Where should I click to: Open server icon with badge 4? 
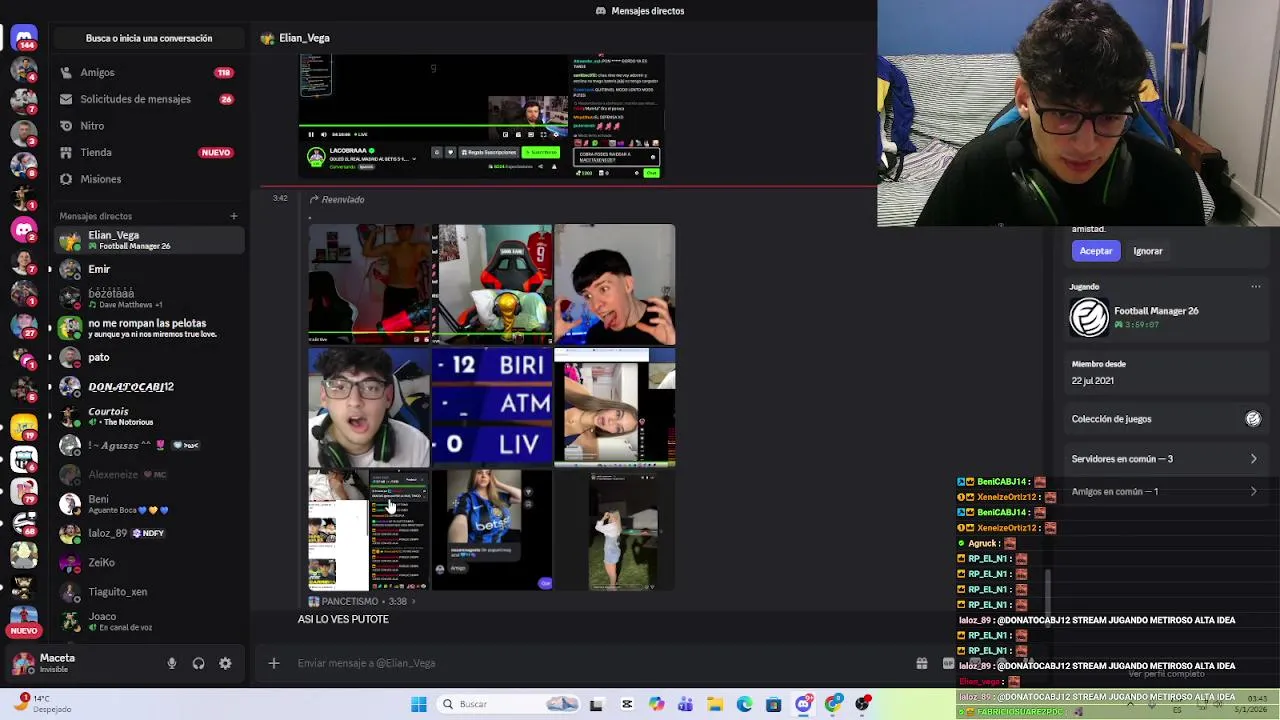pos(24,69)
